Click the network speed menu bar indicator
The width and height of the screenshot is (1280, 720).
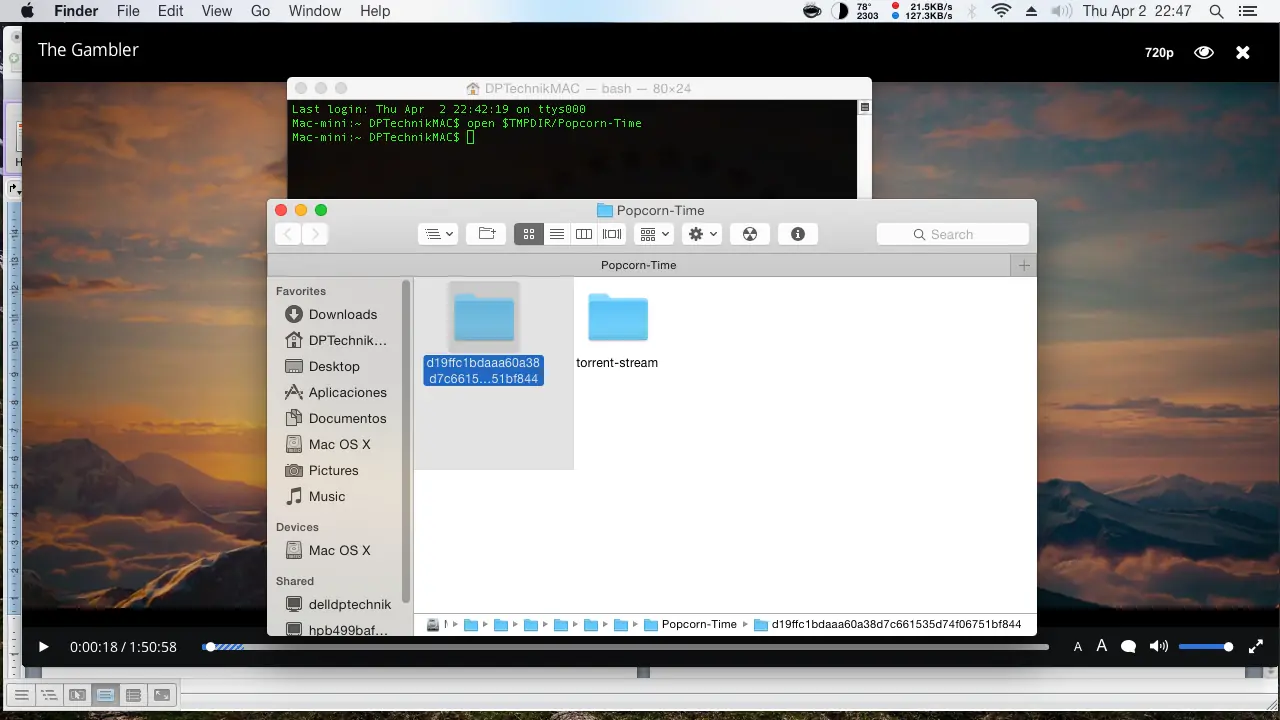click(x=921, y=11)
